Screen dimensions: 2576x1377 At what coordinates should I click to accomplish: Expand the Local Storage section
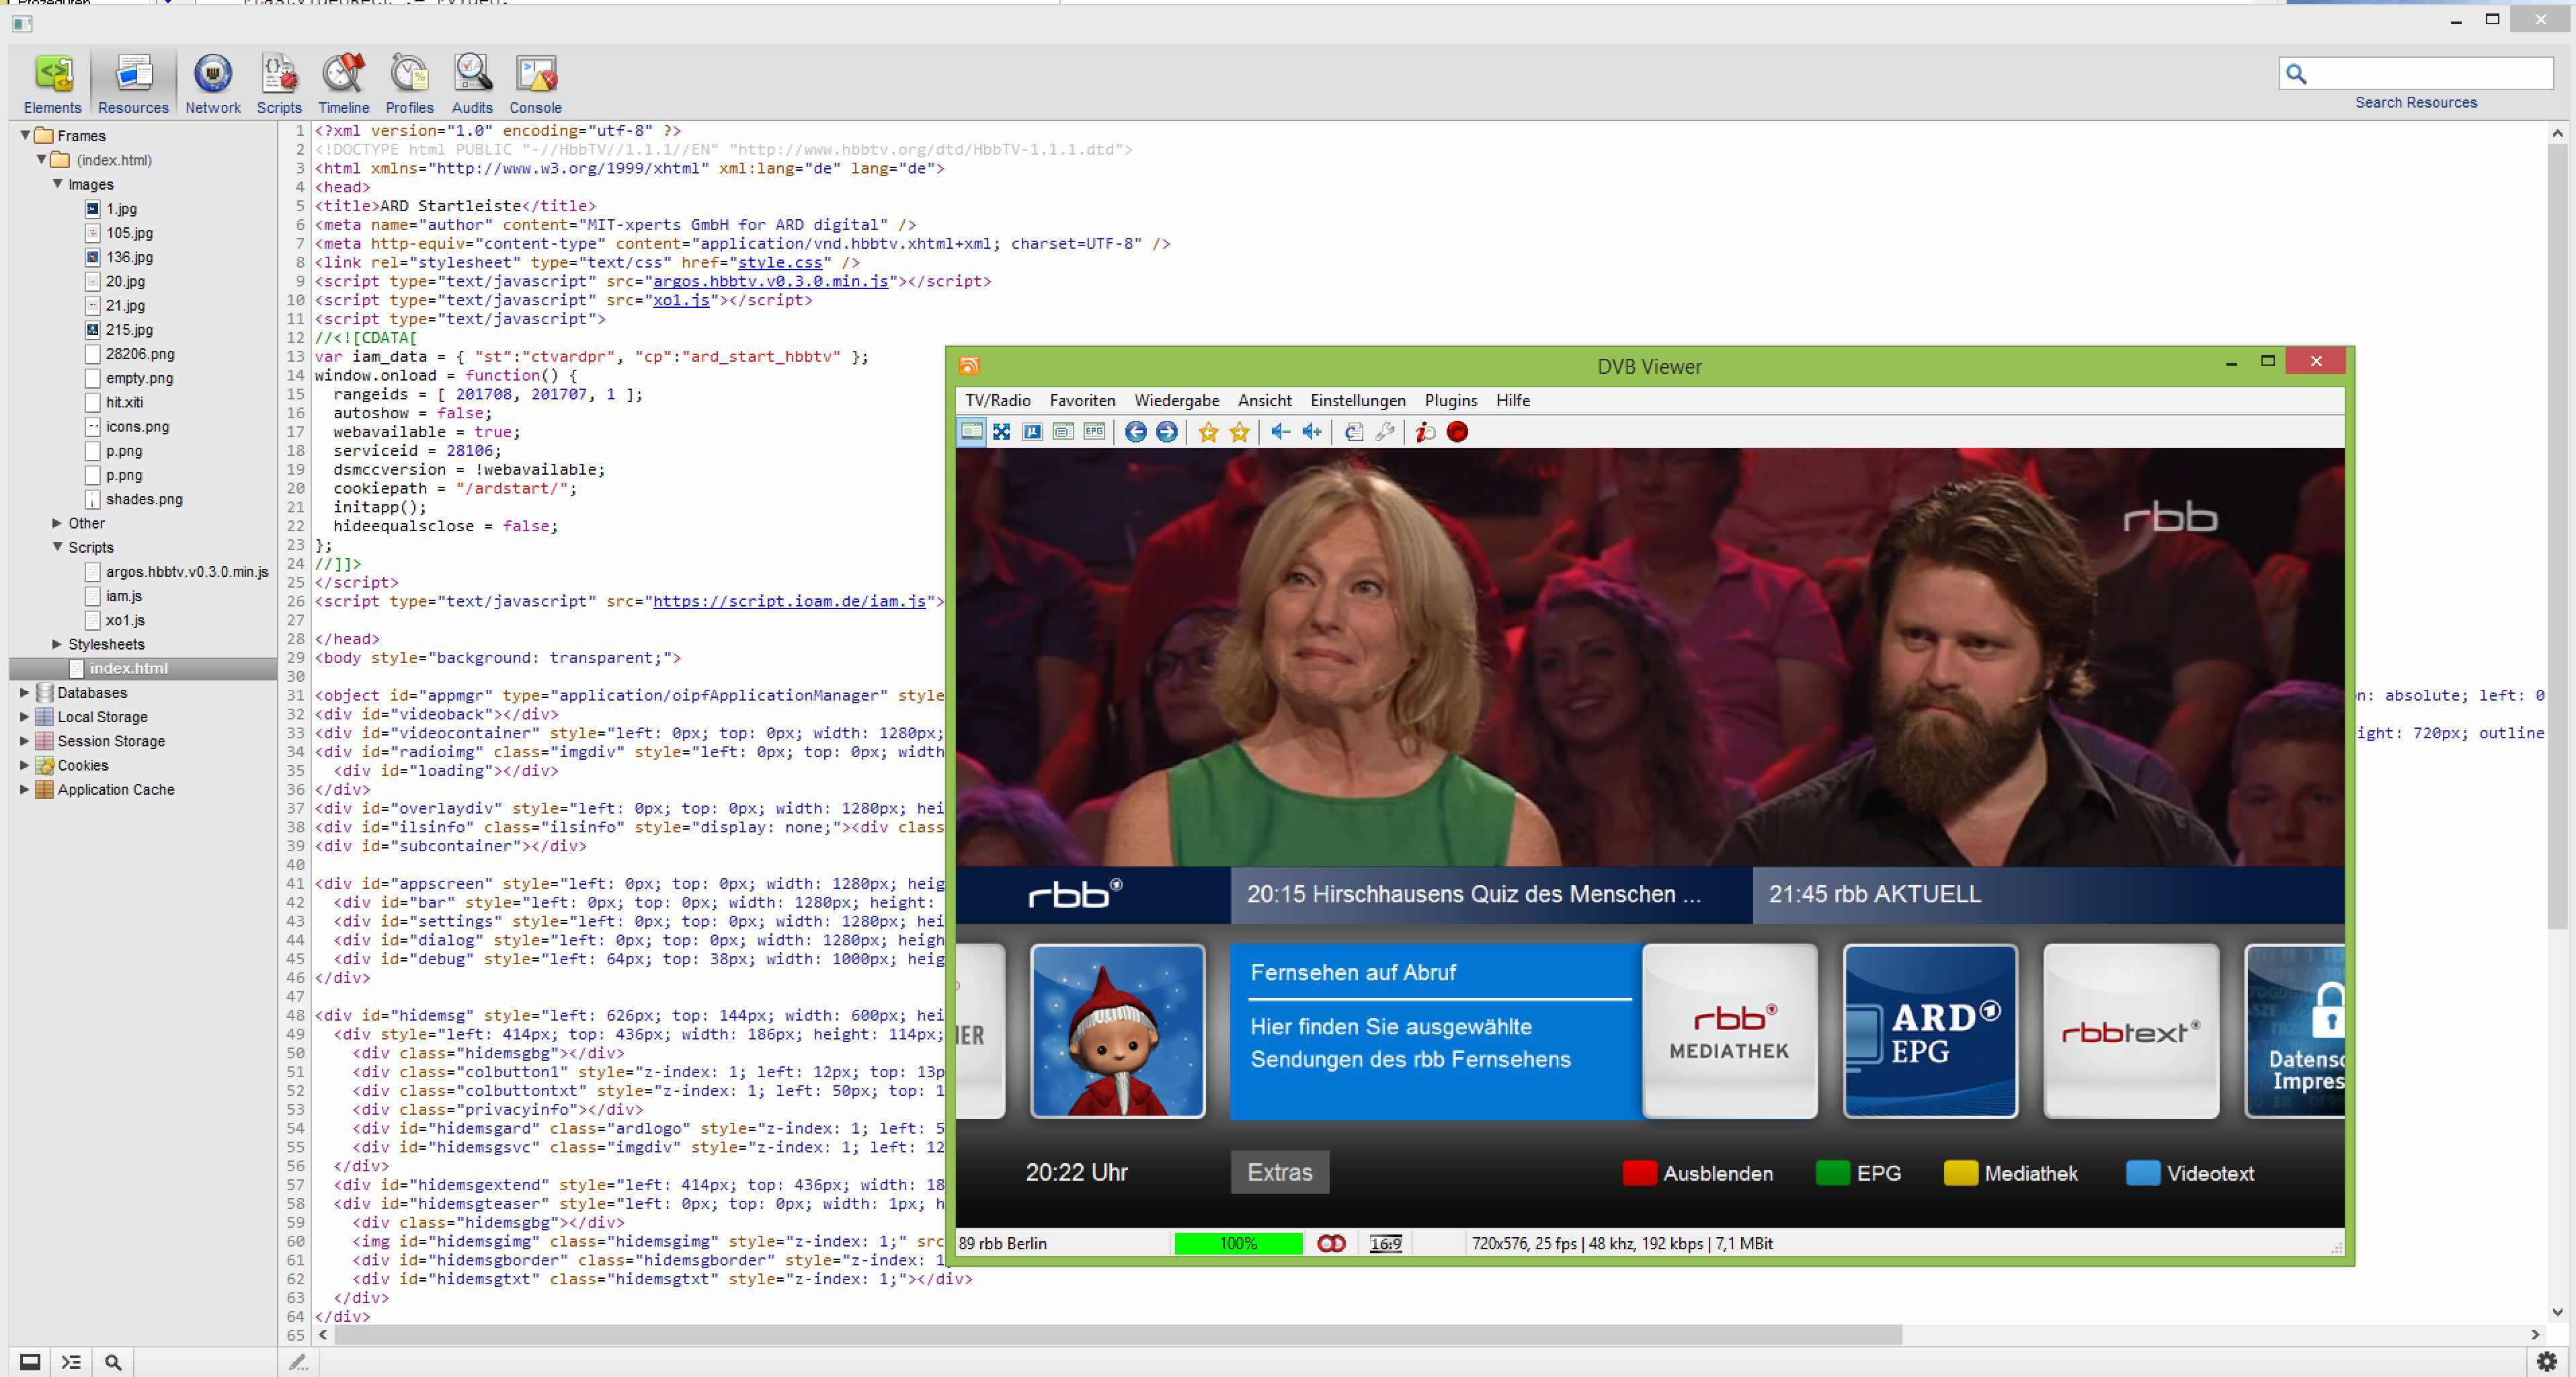click(24, 716)
